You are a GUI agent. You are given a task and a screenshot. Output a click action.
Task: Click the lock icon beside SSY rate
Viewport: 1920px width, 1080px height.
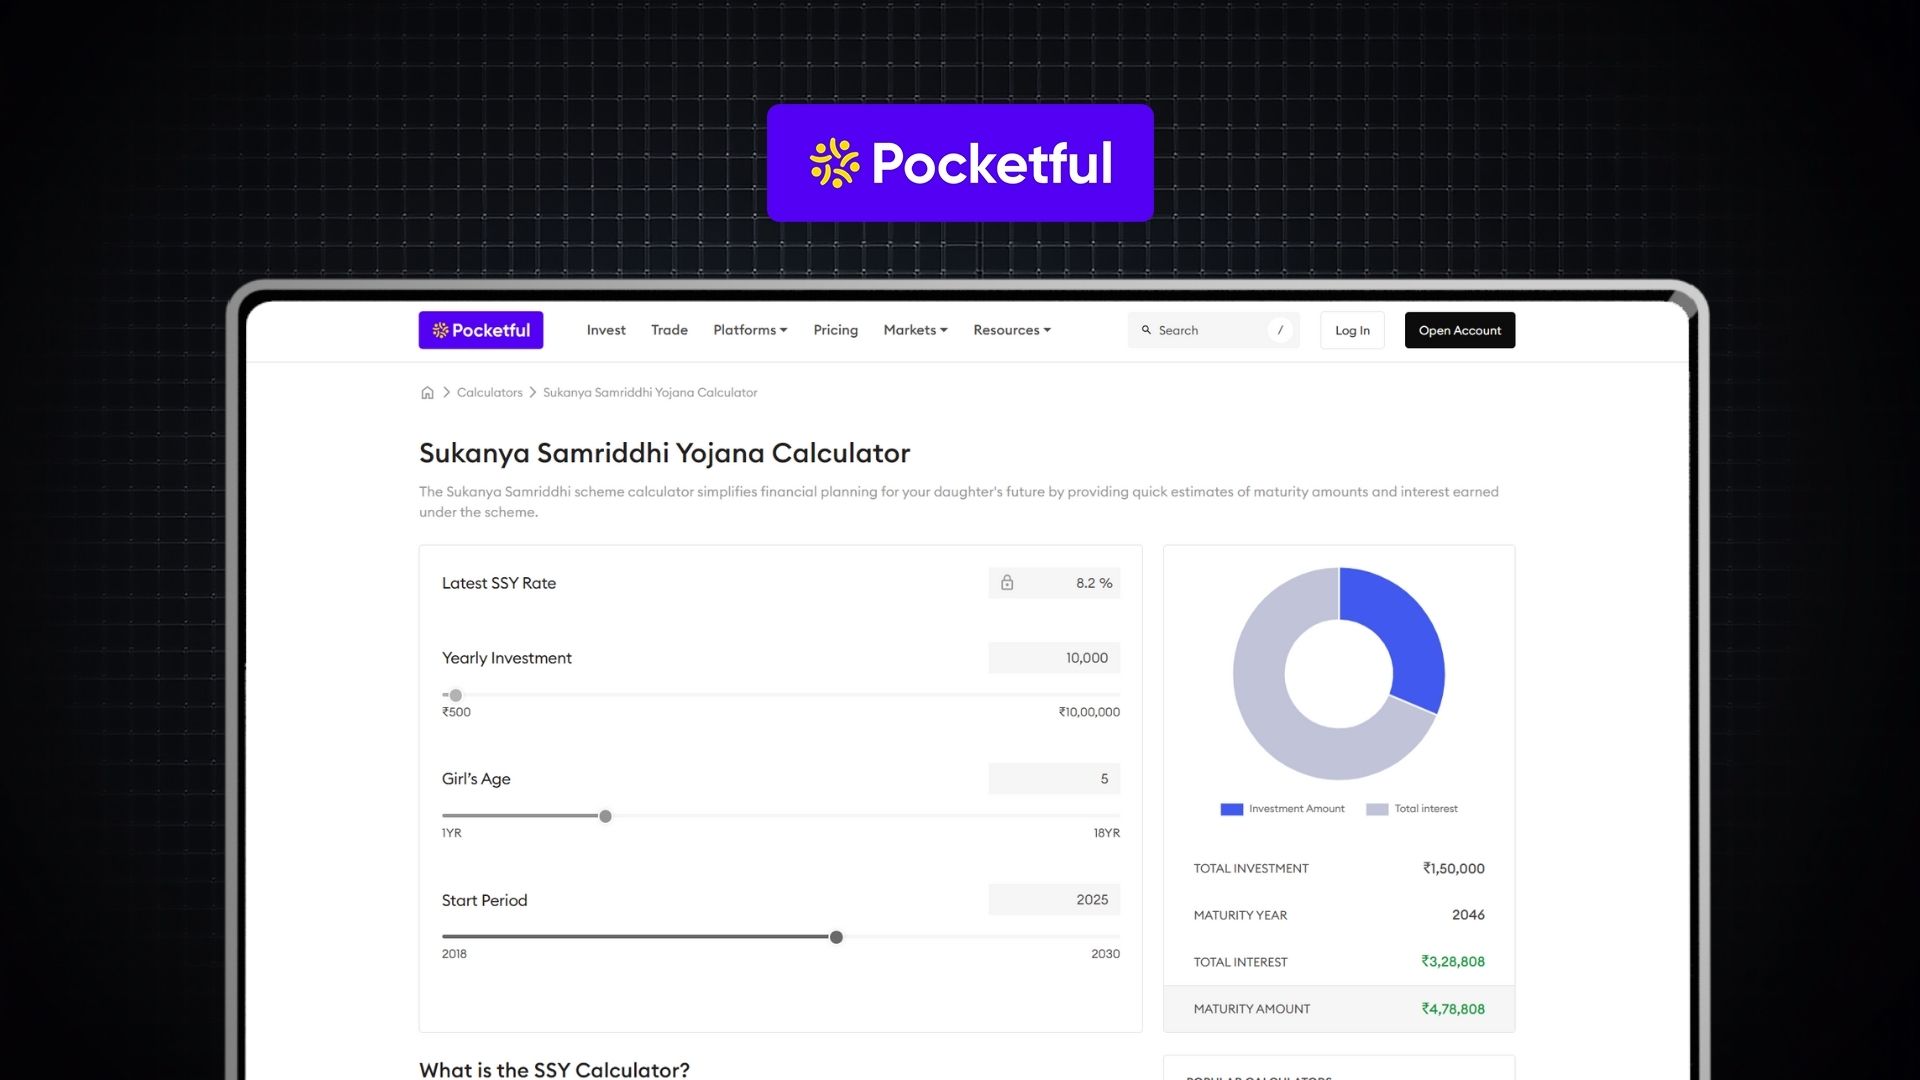(x=1007, y=583)
